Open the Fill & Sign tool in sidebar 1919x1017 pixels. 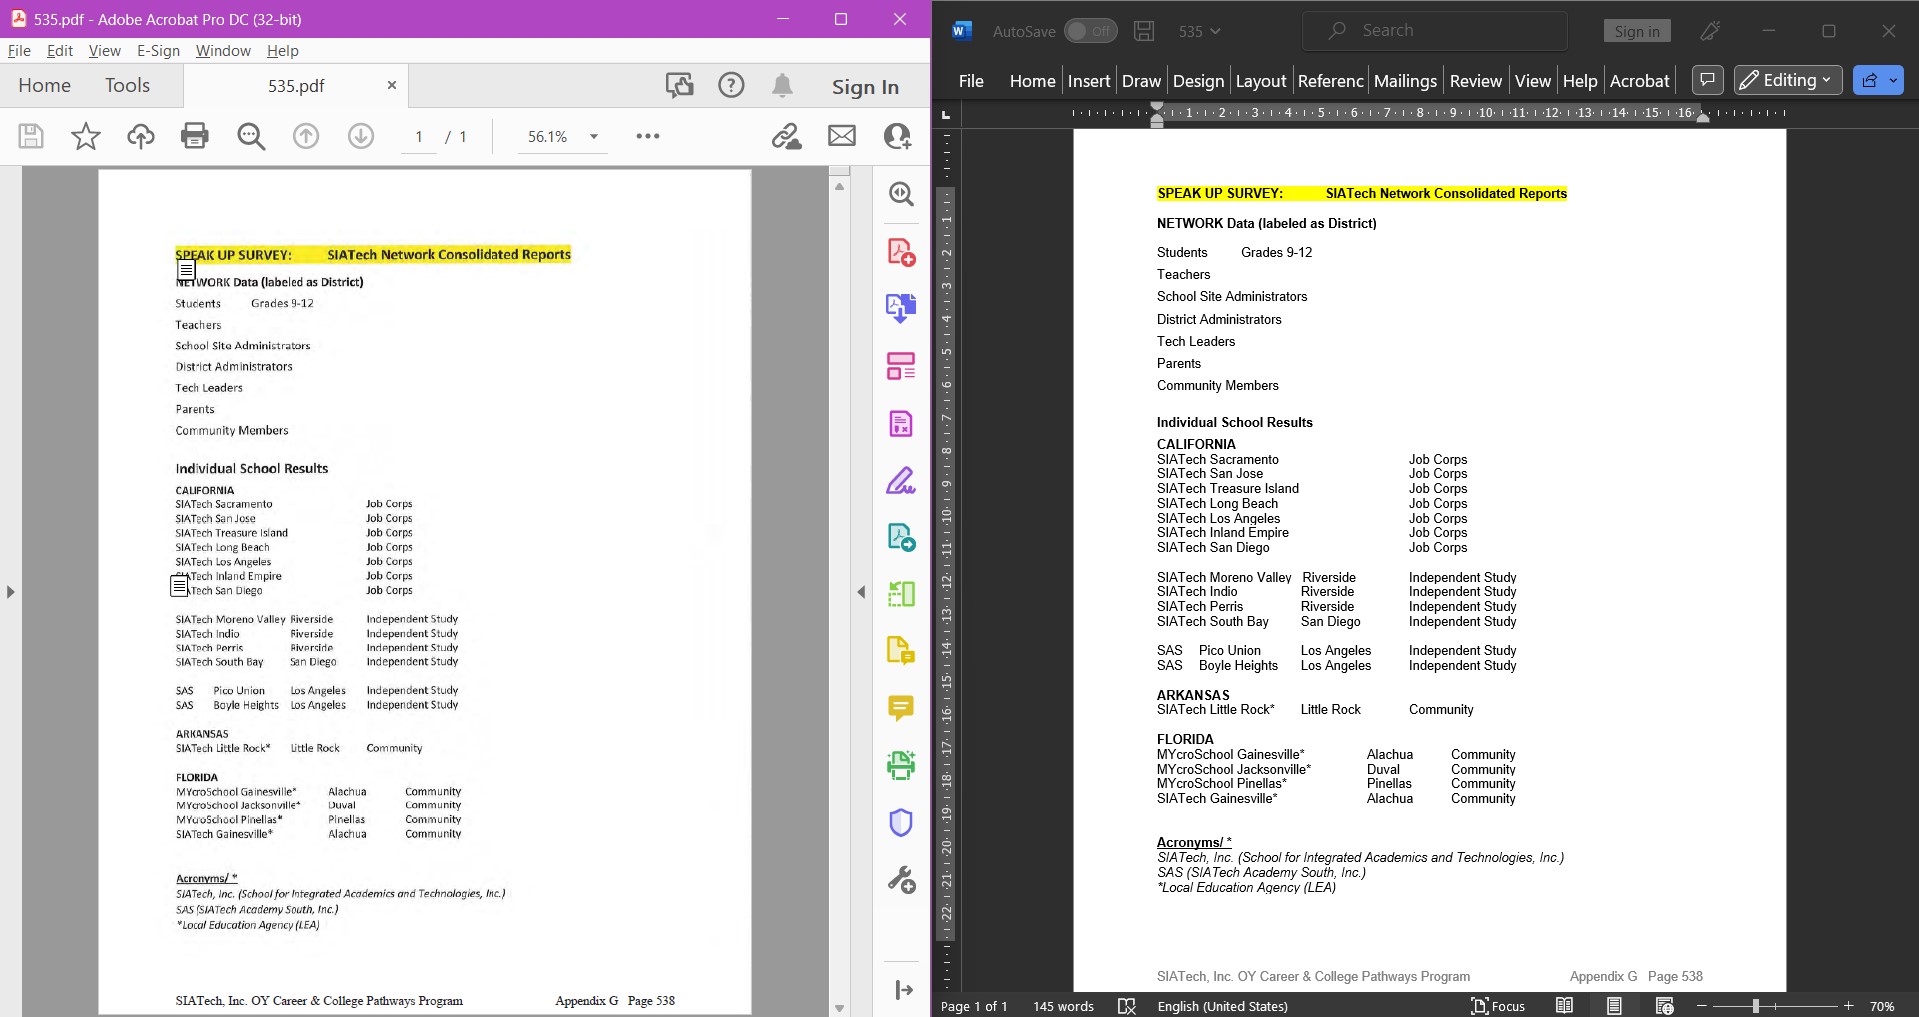(901, 481)
